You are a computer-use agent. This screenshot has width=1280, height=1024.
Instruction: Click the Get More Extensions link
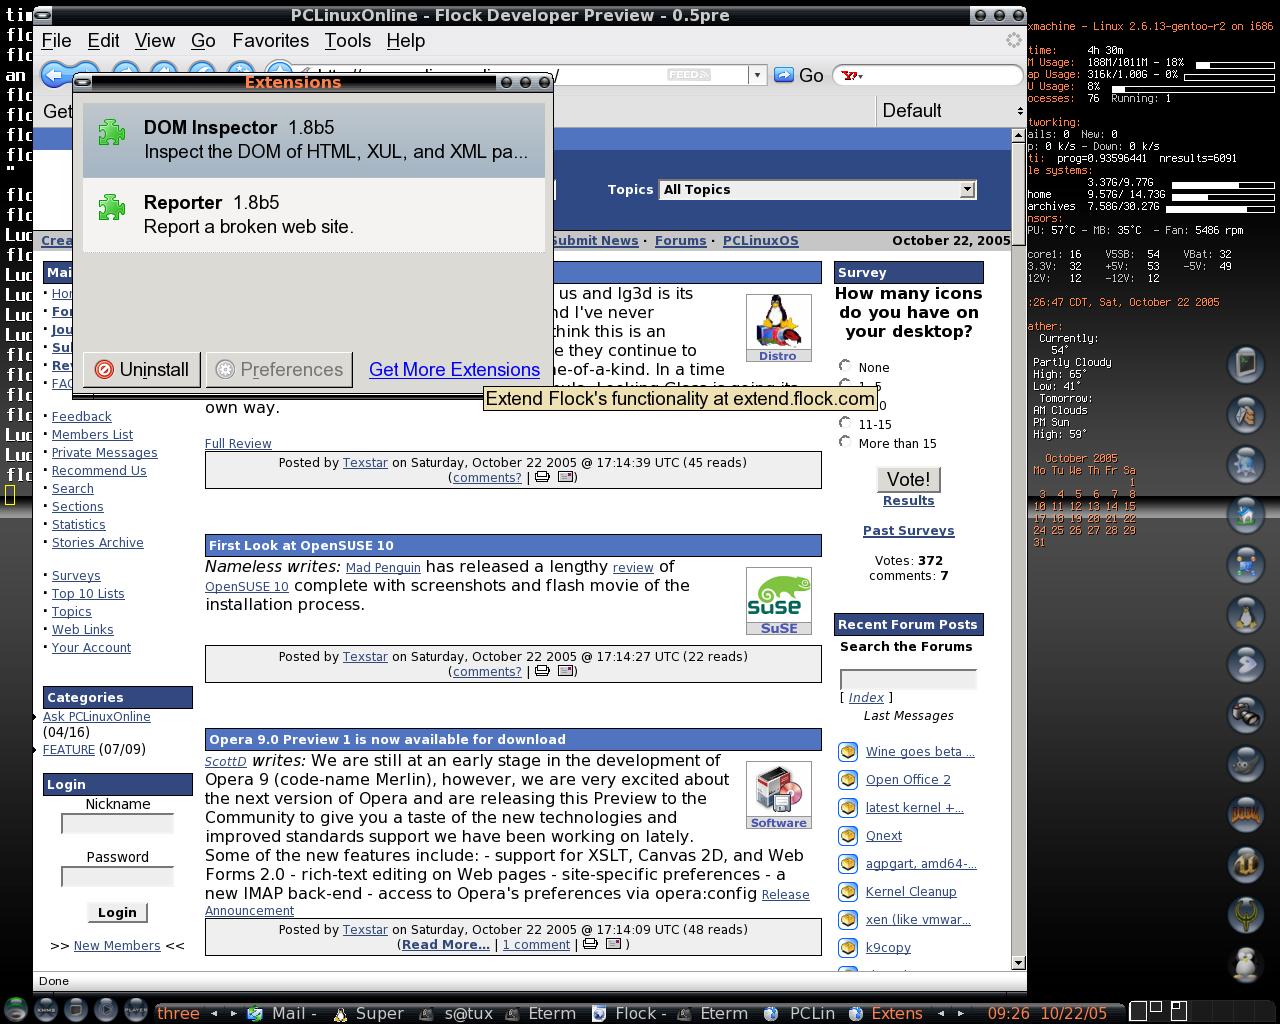coord(454,370)
